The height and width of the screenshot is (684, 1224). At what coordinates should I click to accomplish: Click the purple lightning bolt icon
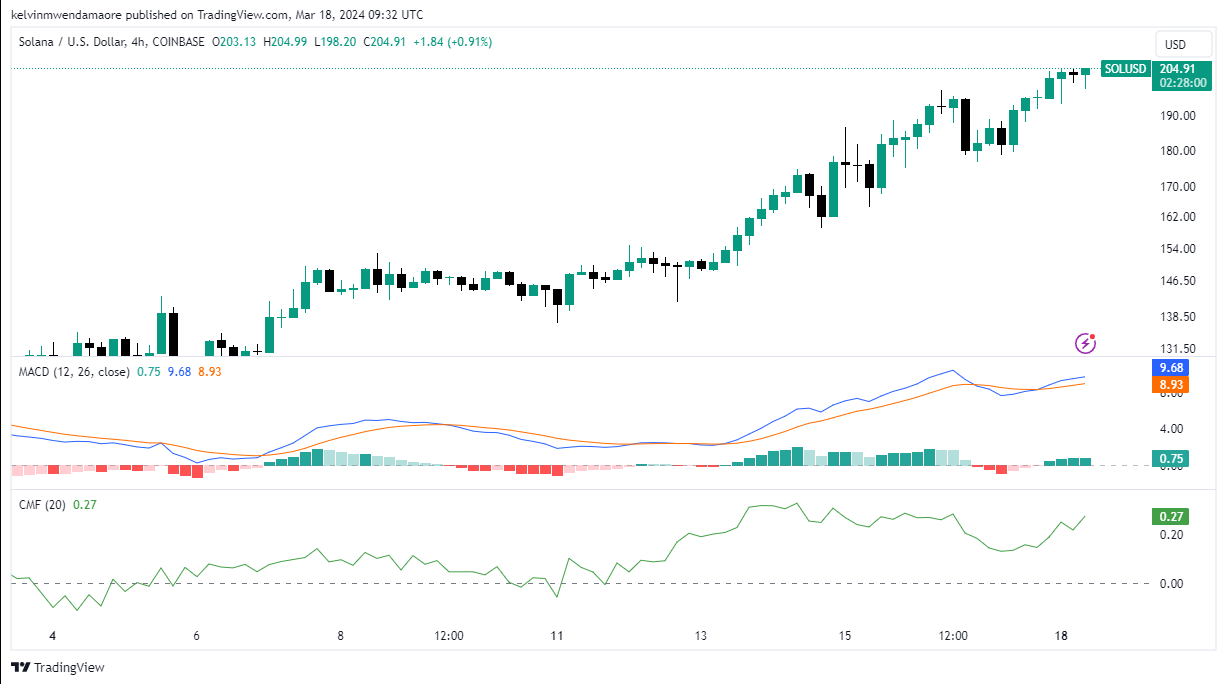(1085, 343)
